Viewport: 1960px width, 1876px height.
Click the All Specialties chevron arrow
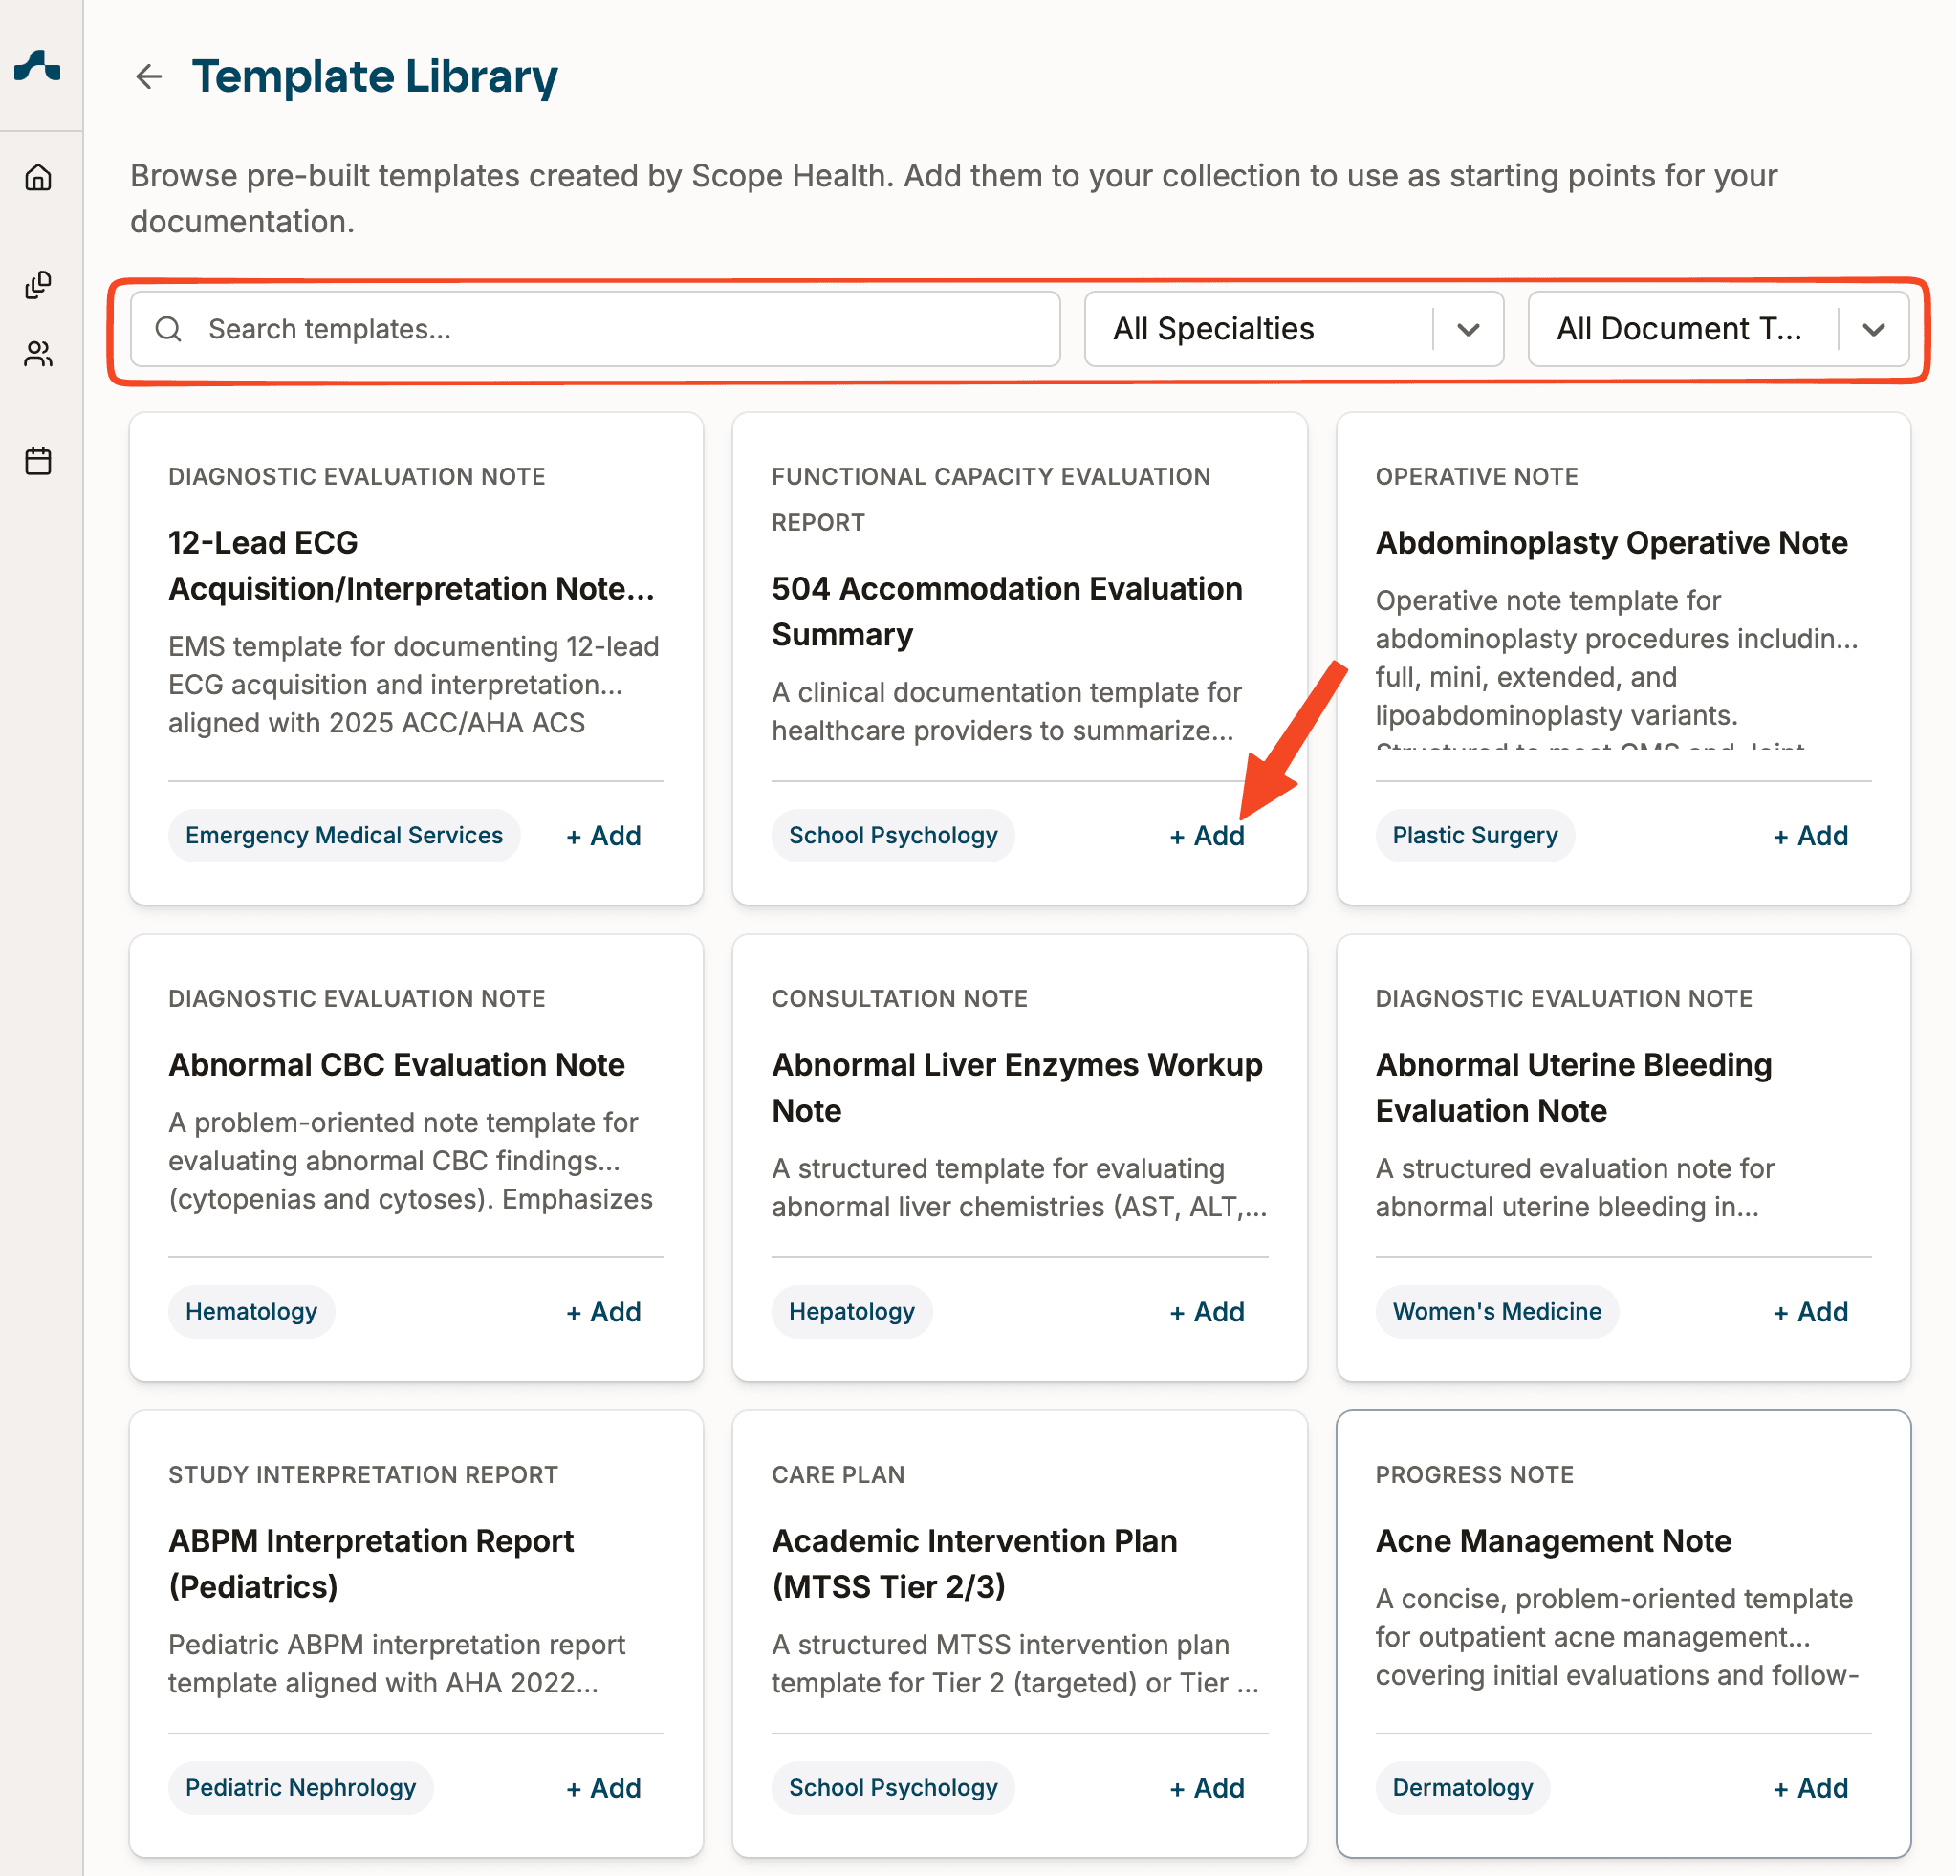[x=1469, y=330]
